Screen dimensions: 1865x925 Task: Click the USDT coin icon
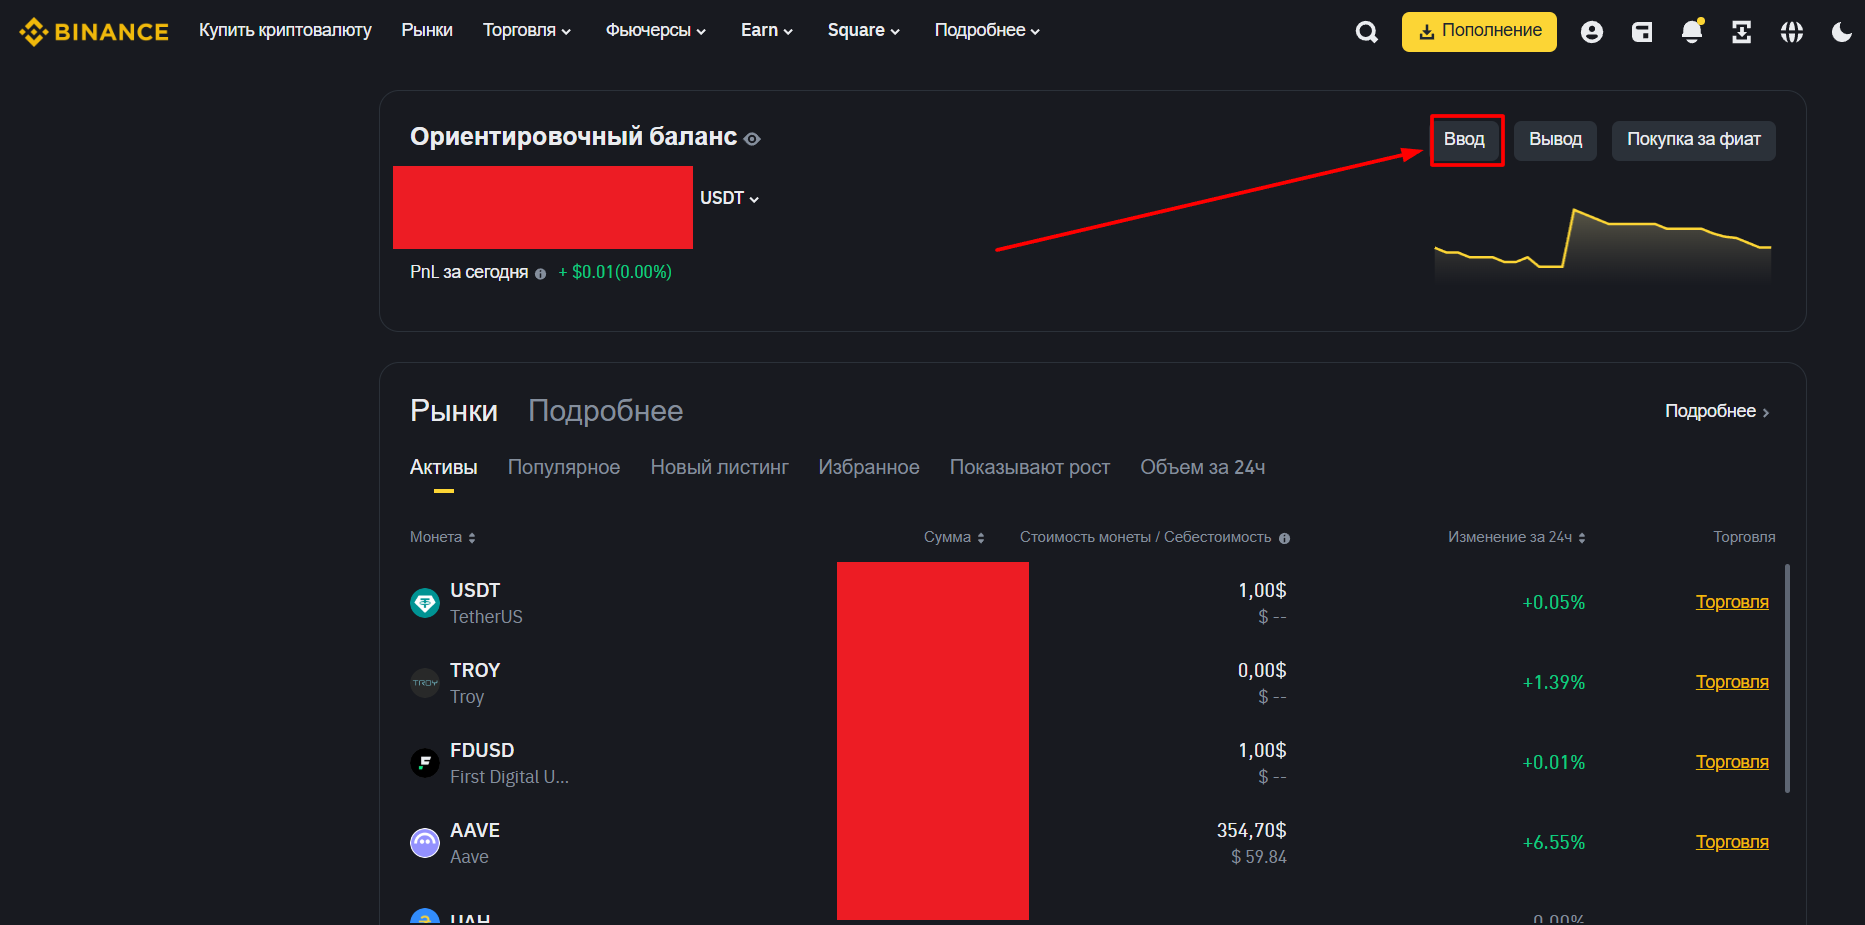tap(425, 603)
